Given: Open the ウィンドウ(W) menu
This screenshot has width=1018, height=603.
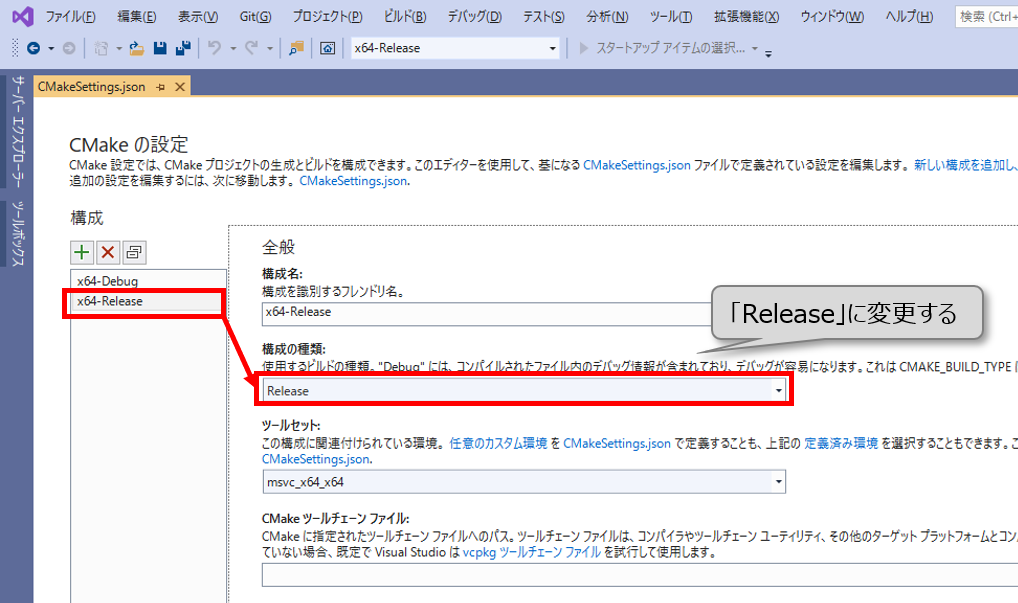Looking at the screenshot, I should (832, 16).
